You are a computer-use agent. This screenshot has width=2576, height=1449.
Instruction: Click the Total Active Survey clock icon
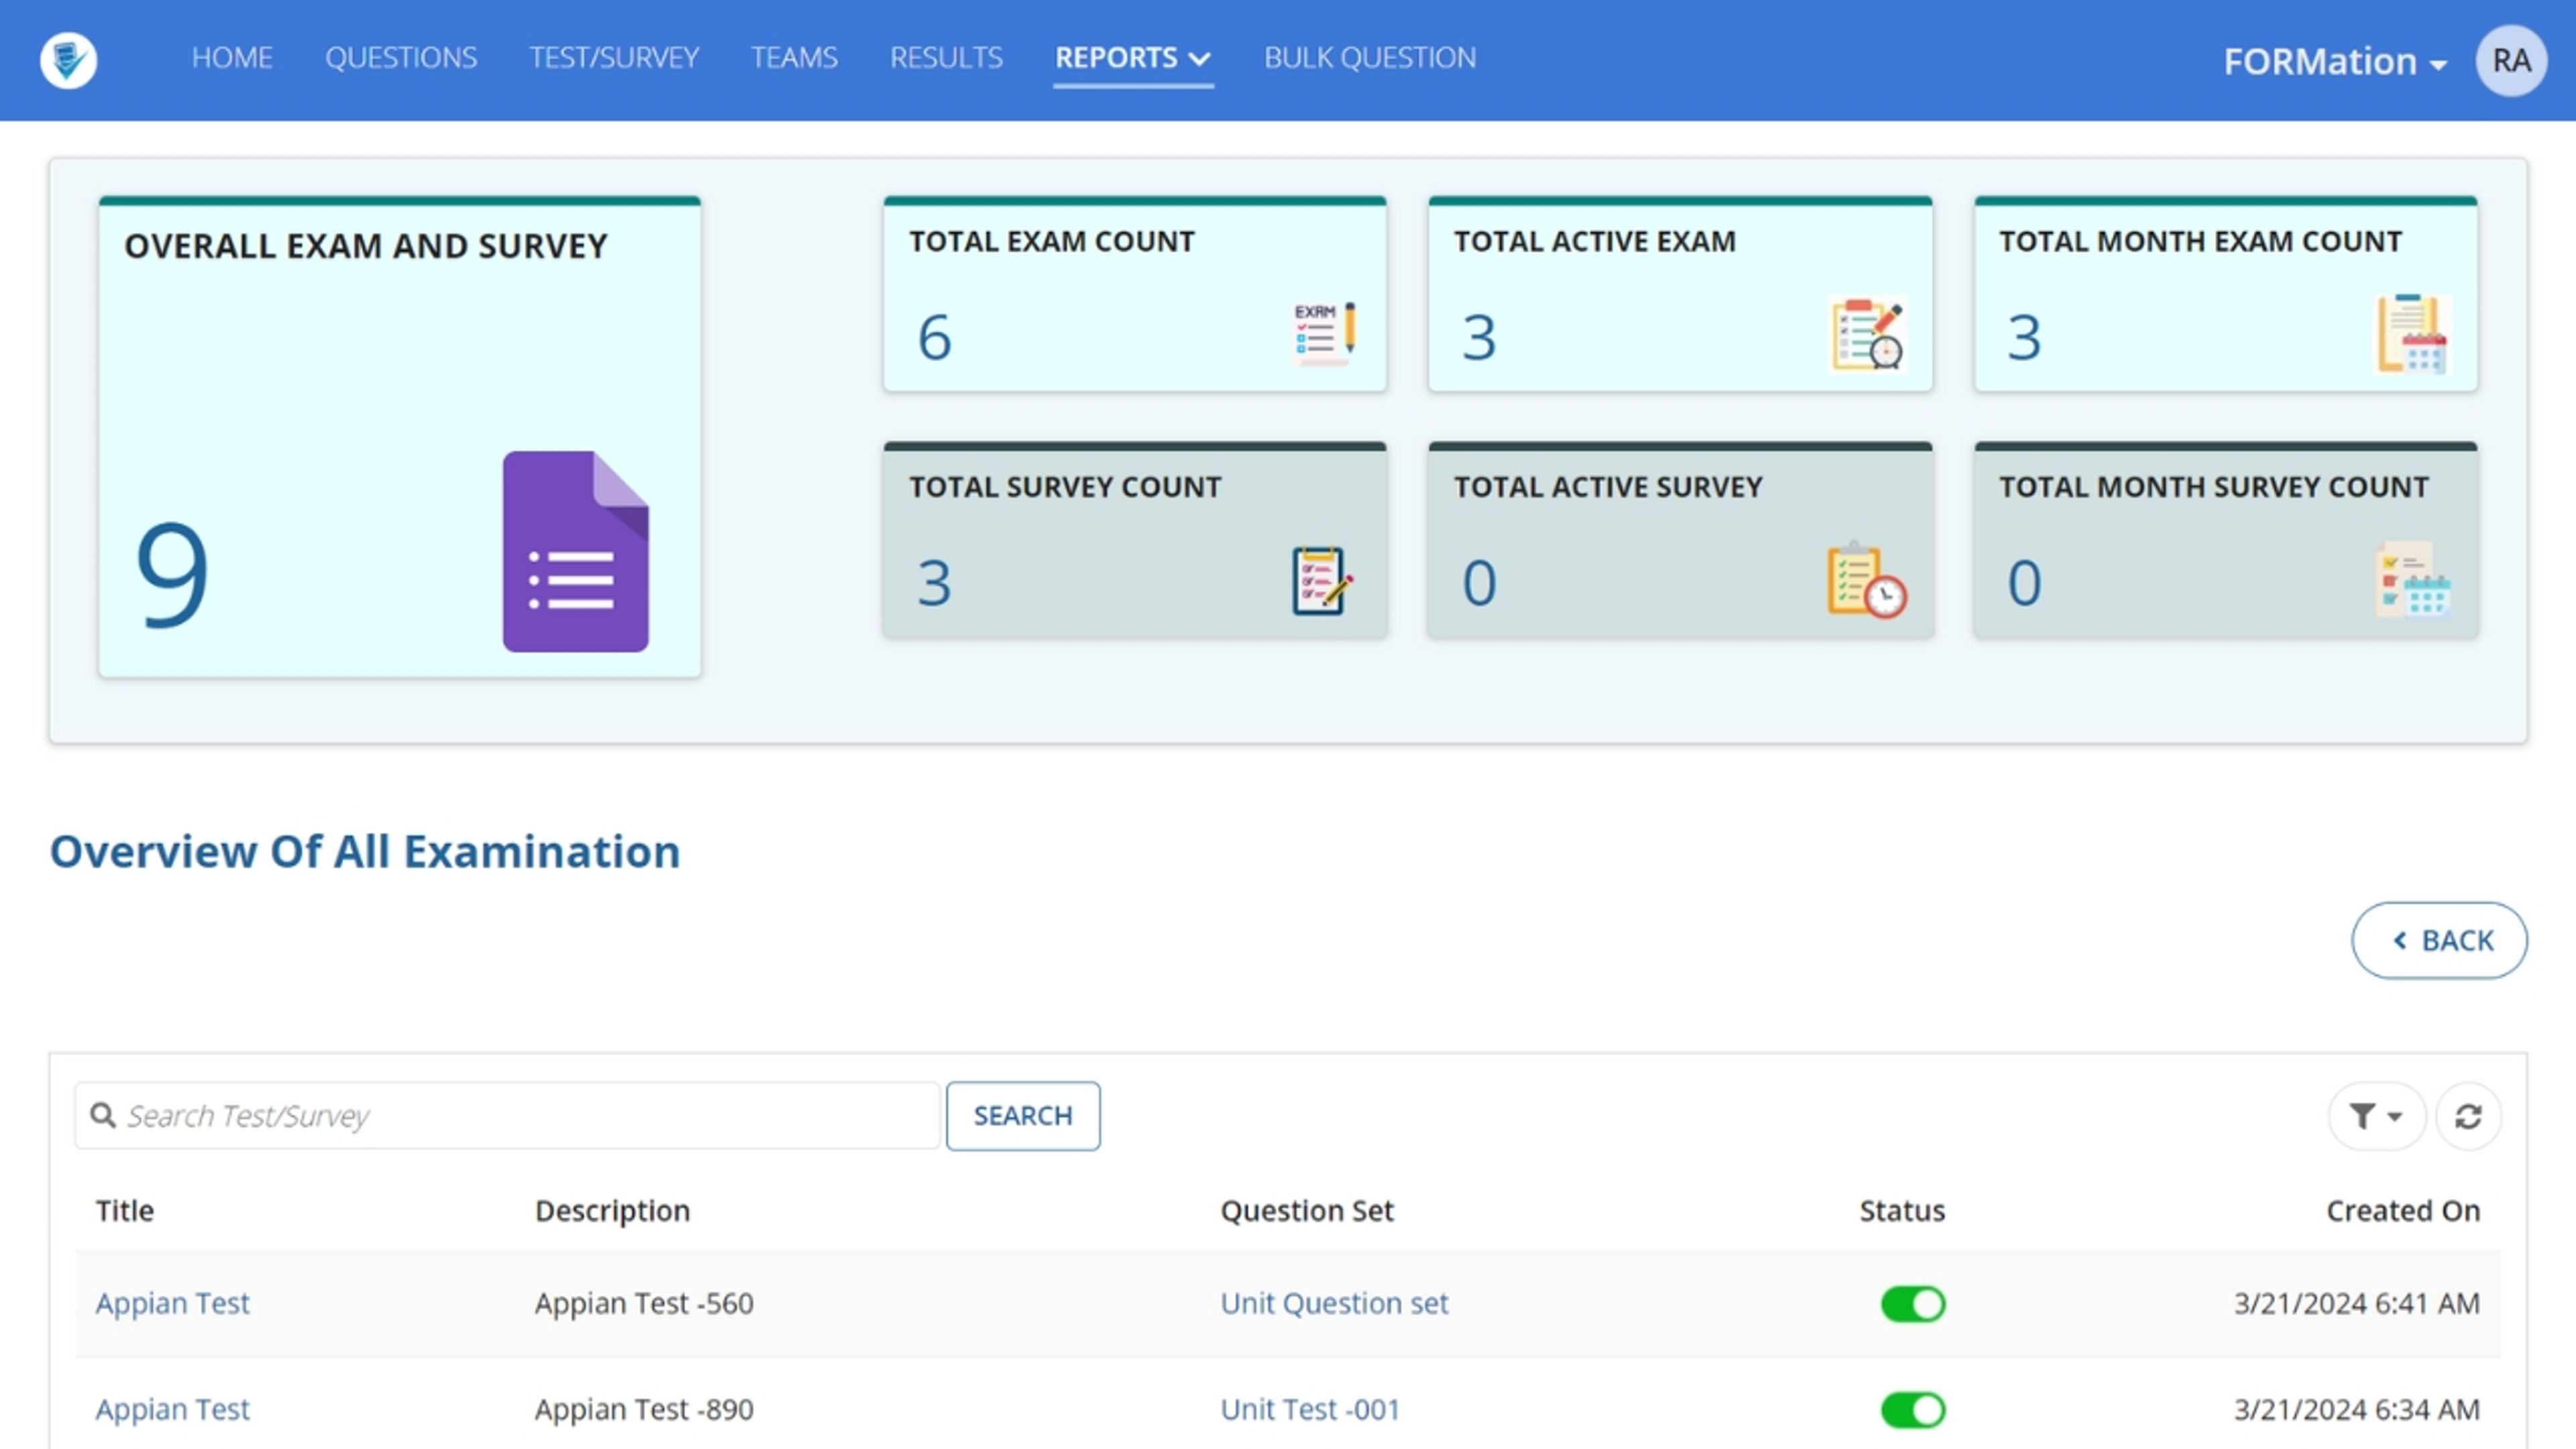[x=1867, y=580]
